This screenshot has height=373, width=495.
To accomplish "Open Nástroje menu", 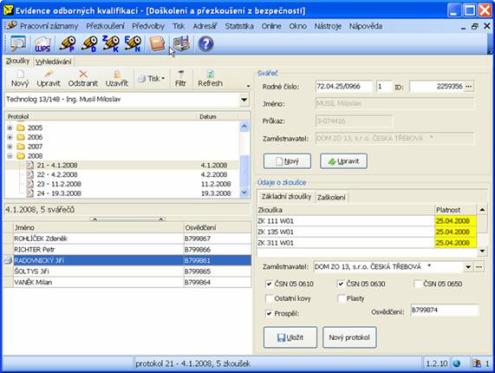I will [x=328, y=26].
